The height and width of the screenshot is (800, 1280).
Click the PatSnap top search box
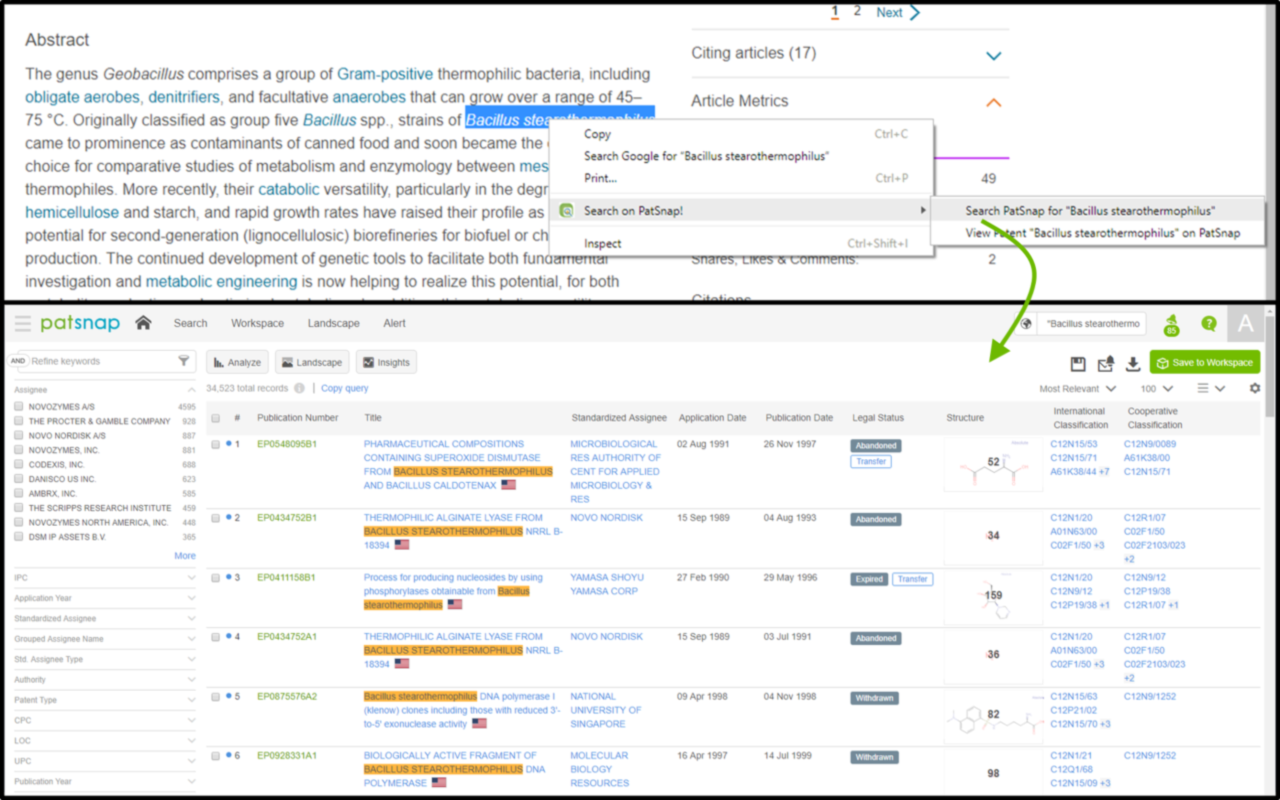(x=1091, y=324)
